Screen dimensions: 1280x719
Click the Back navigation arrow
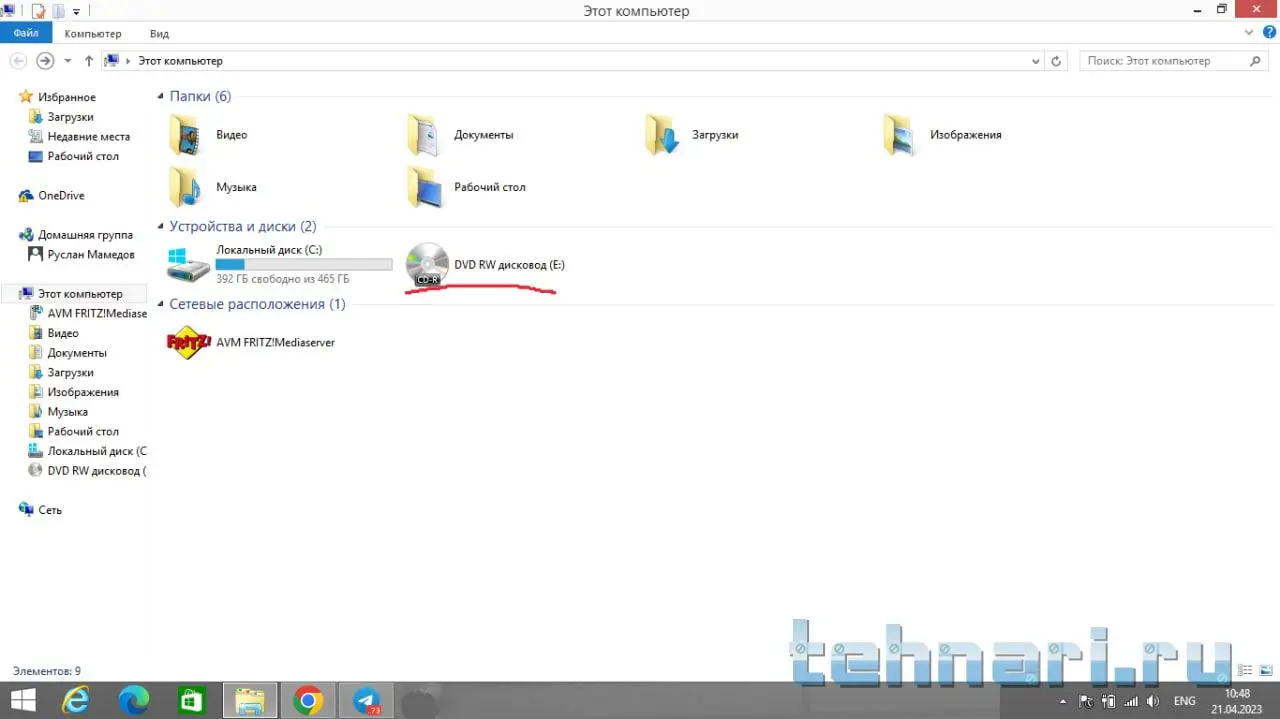click(18, 61)
